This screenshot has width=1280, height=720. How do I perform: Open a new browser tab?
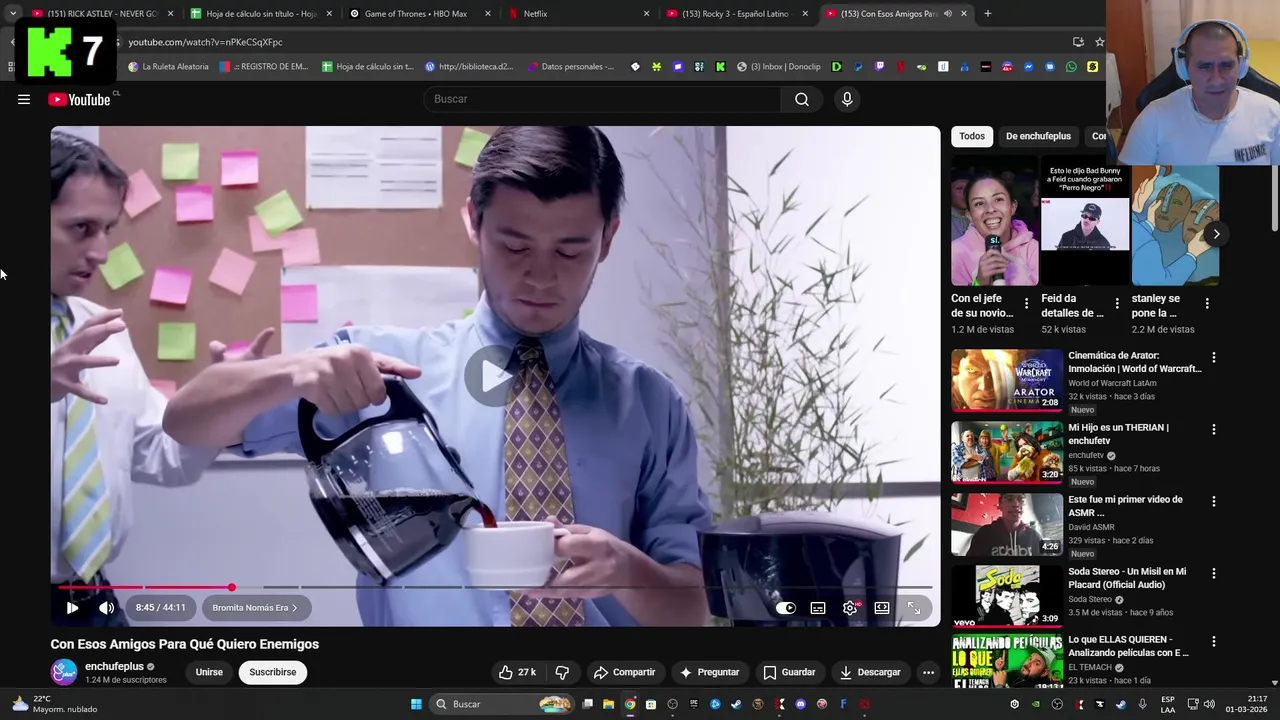pyautogui.click(x=988, y=14)
